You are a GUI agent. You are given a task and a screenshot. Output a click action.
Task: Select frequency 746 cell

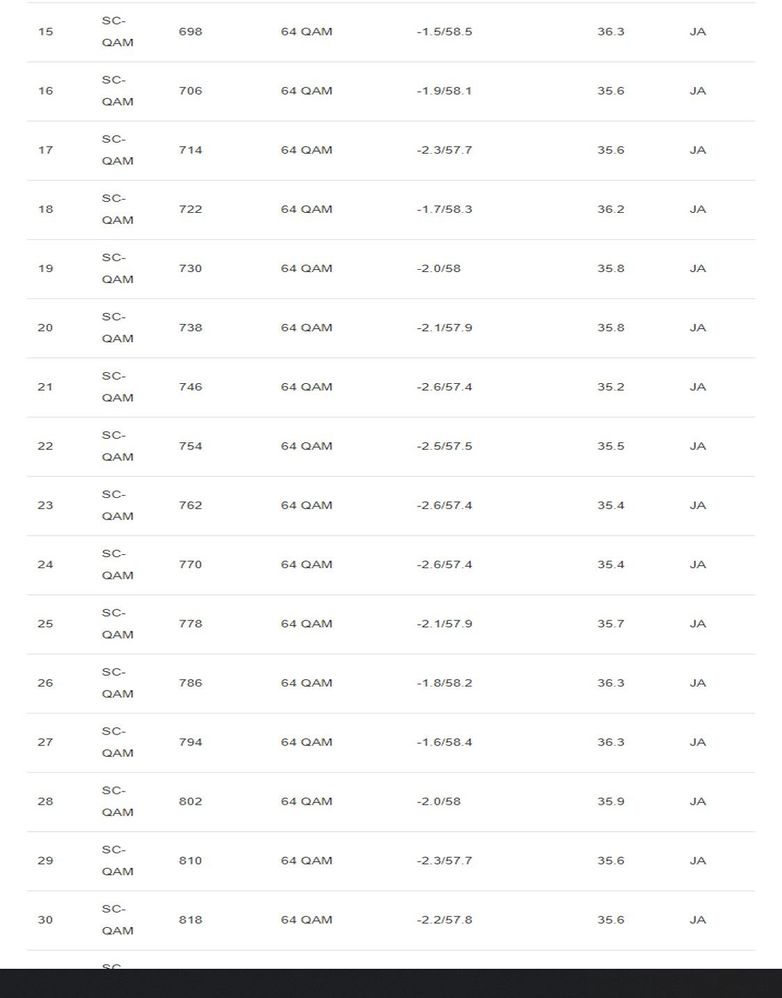click(190, 387)
